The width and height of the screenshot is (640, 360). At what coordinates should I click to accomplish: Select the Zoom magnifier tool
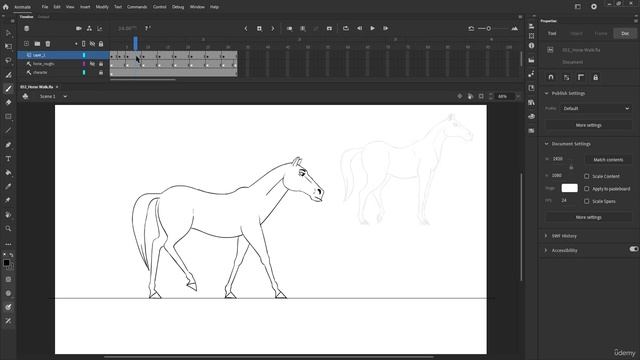tap(8, 229)
